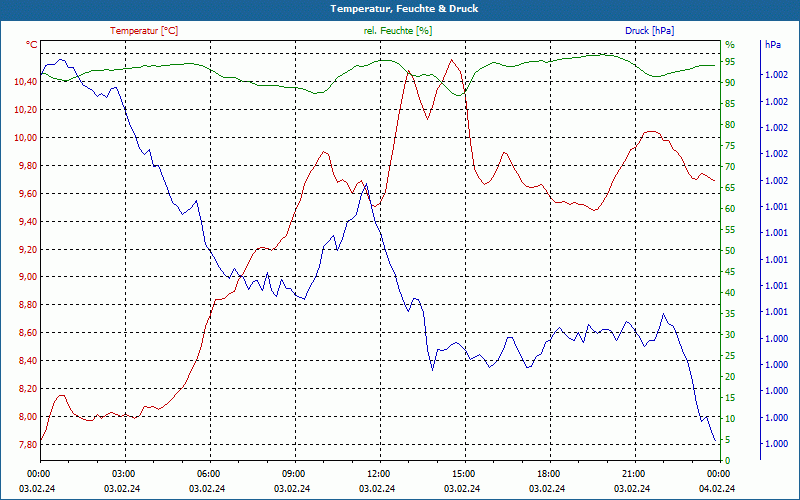800x500 pixels.
Task: Click green humidity axis value '15'
Action: [730, 397]
